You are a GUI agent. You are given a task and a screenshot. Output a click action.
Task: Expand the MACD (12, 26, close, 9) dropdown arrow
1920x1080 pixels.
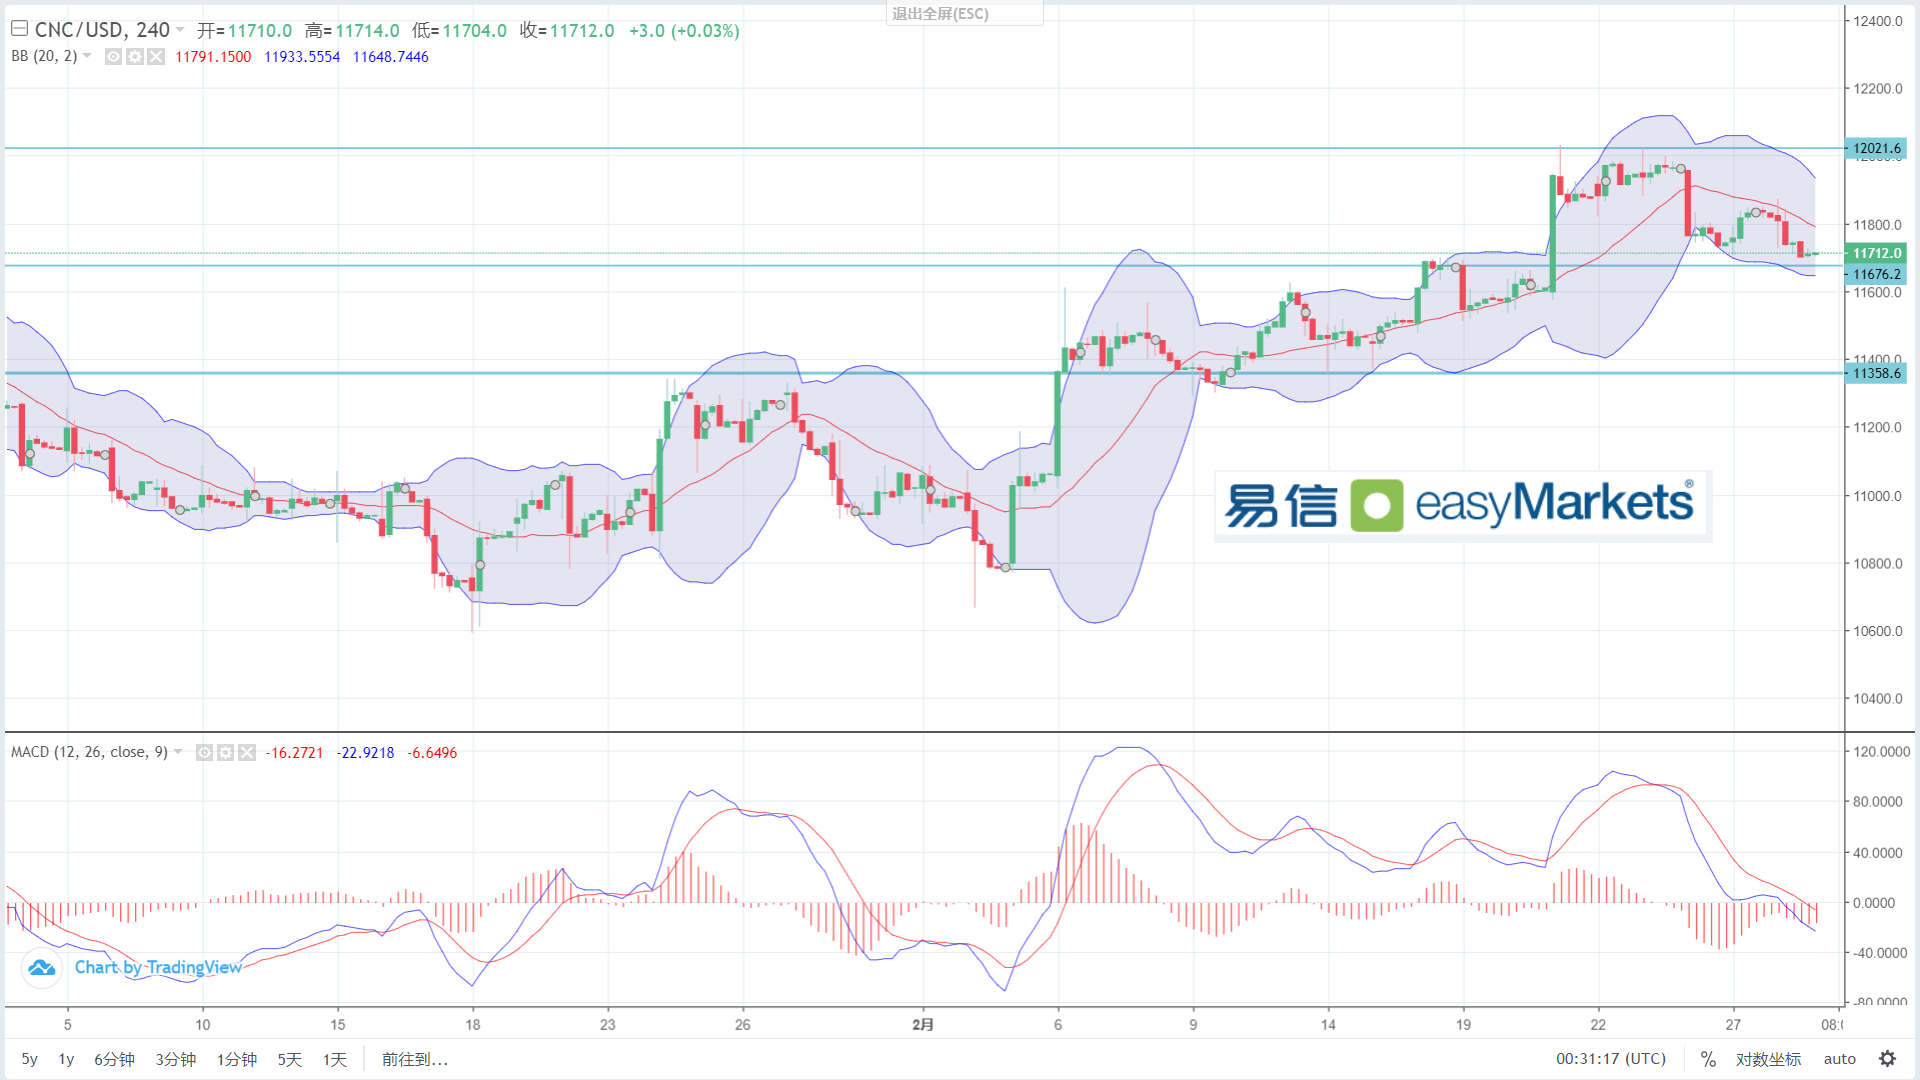(x=178, y=752)
